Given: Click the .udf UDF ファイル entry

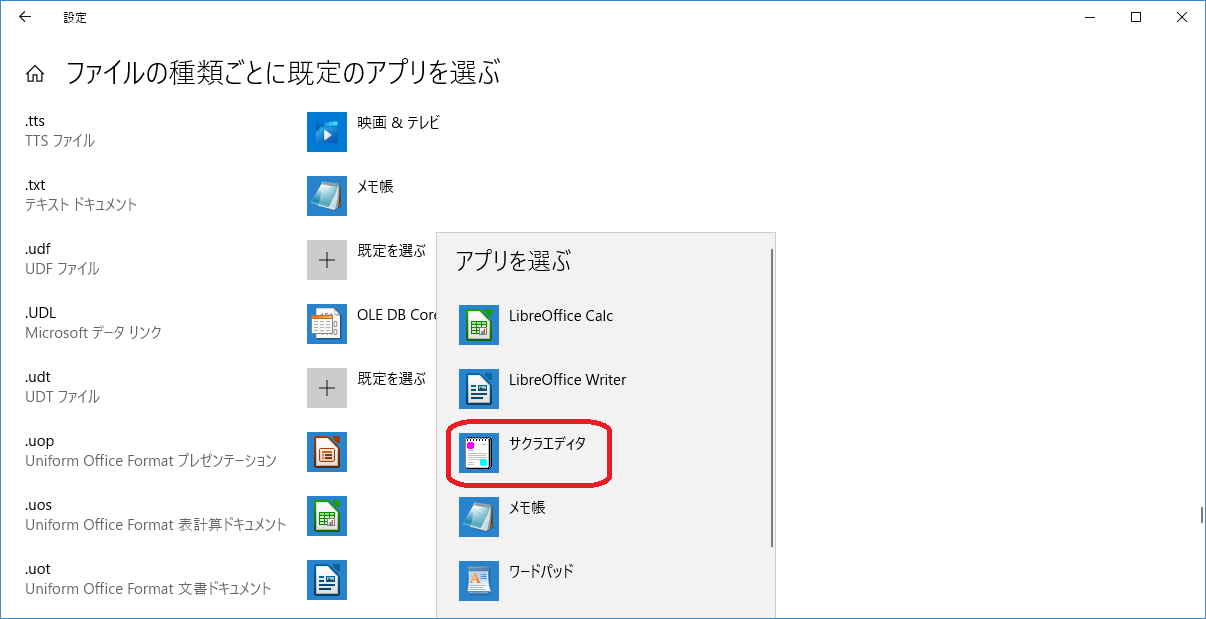Looking at the screenshot, I should [62, 259].
